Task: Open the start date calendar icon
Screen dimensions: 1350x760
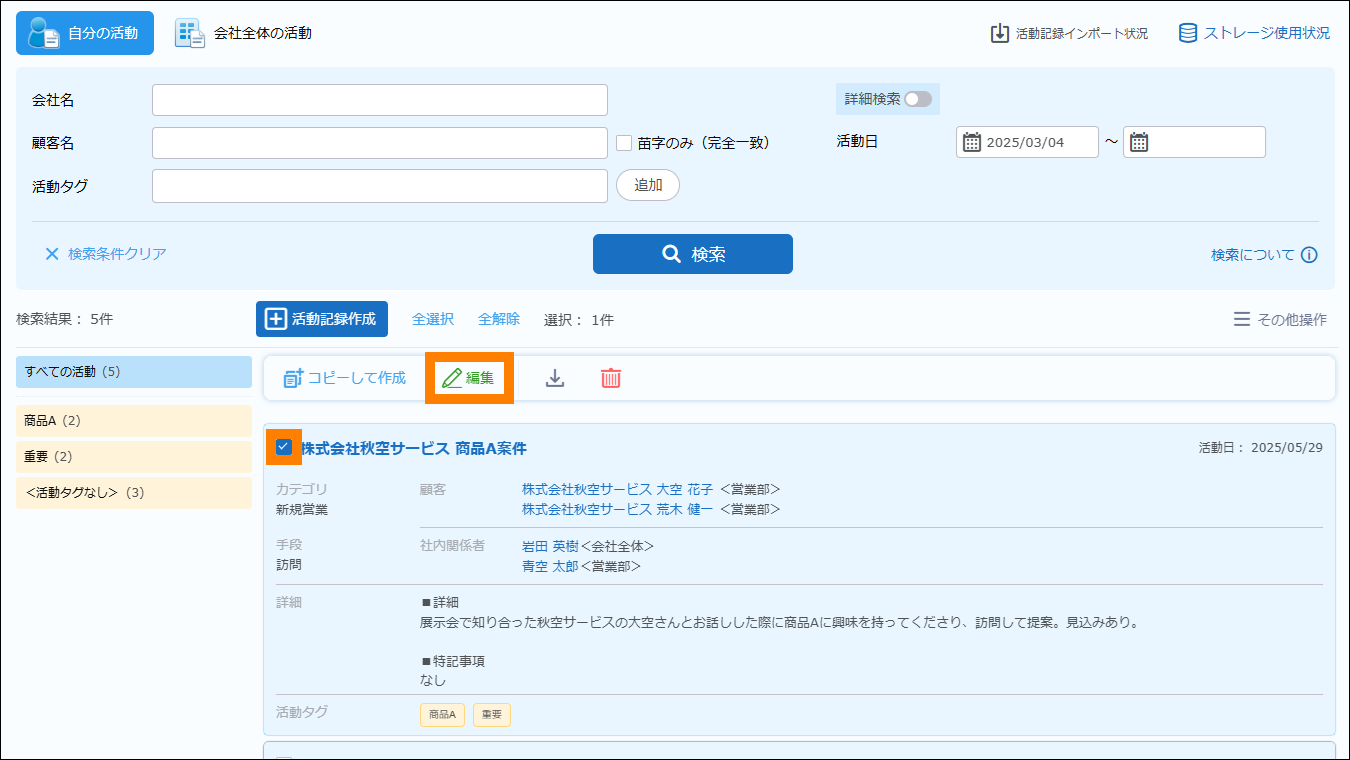Action: (972, 142)
